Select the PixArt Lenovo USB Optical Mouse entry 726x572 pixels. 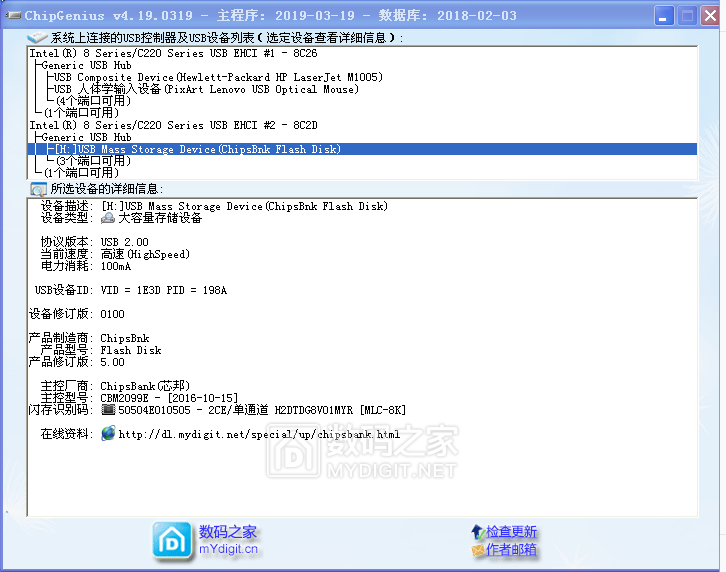206,89
